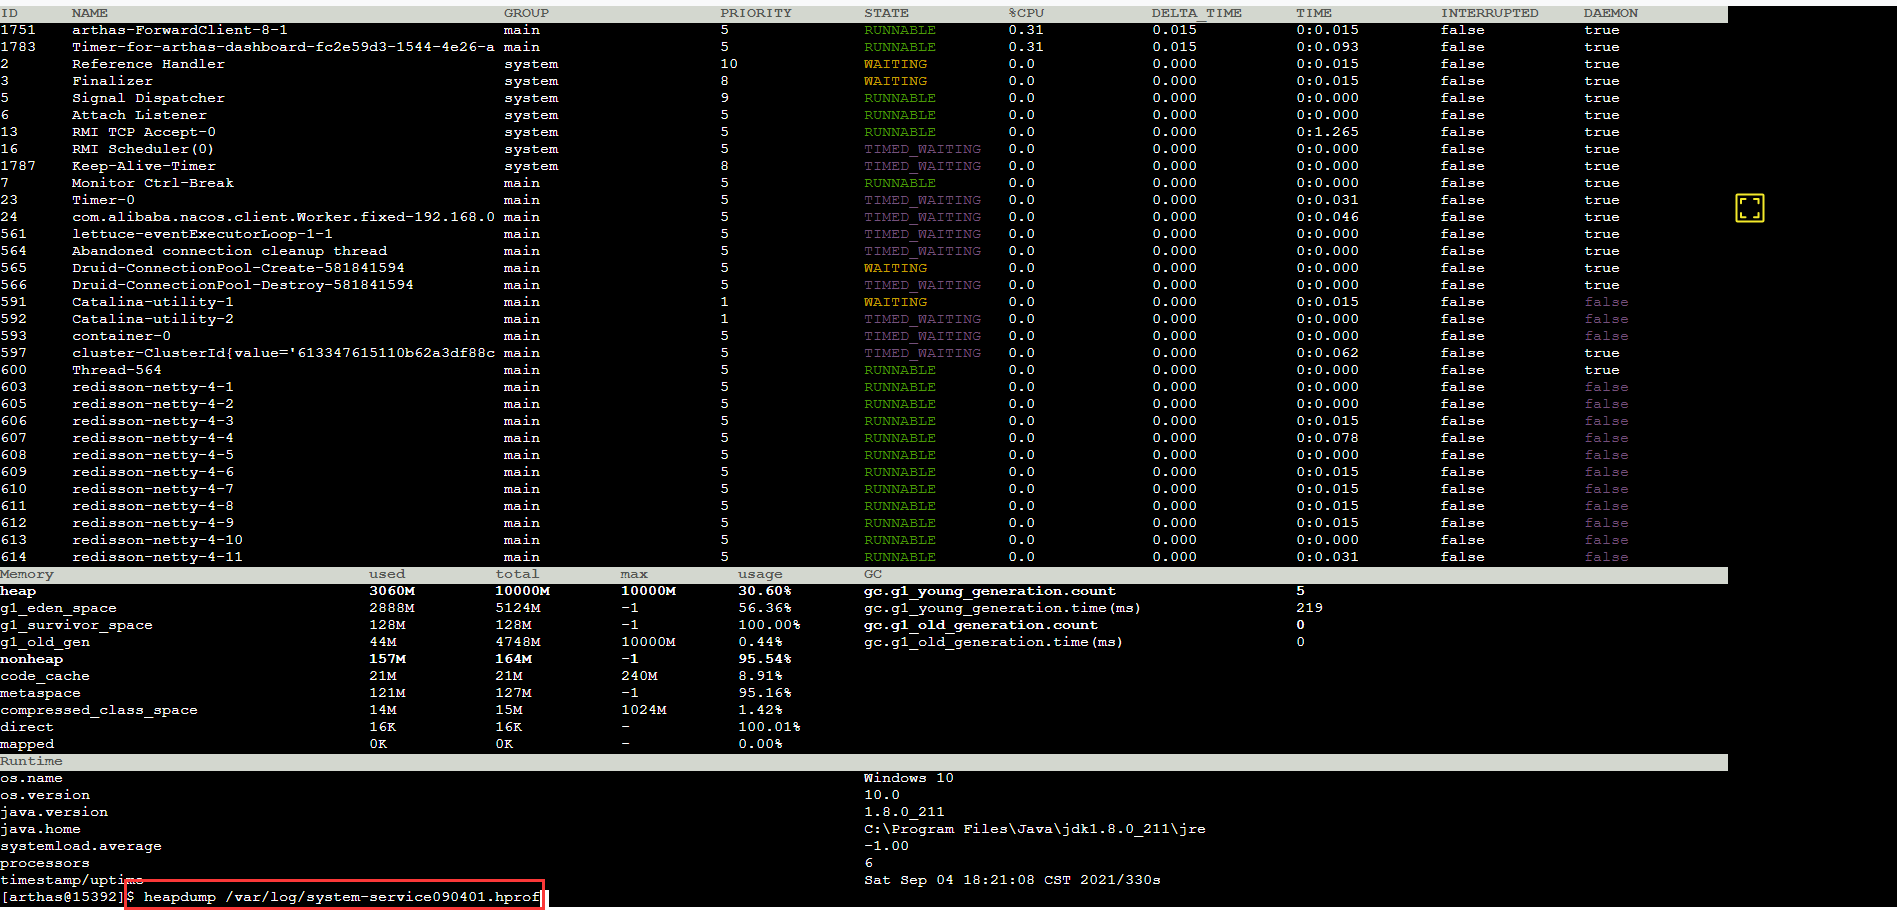Click thread redisson-netty-4-10
The image size is (1897, 914).
coord(157,540)
